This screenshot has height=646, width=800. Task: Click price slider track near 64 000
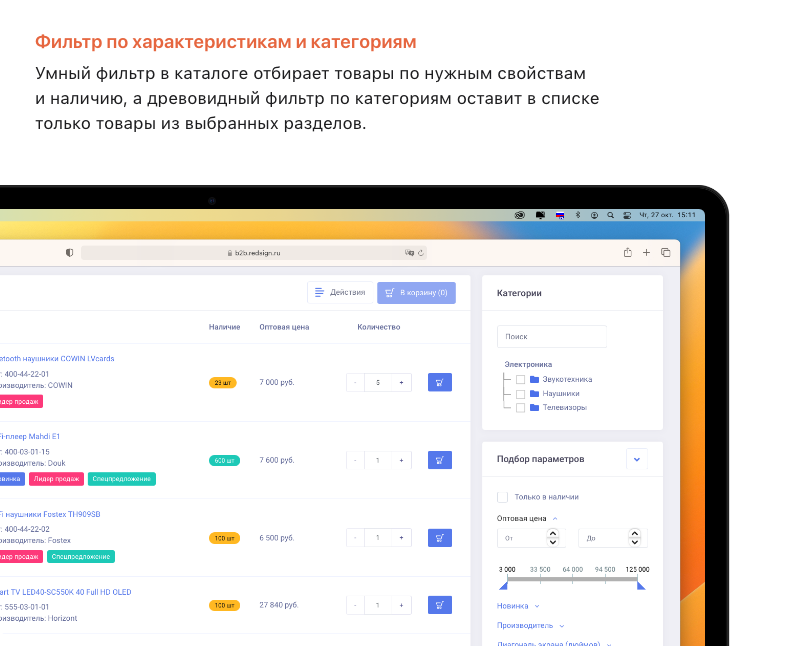(x=572, y=579)
